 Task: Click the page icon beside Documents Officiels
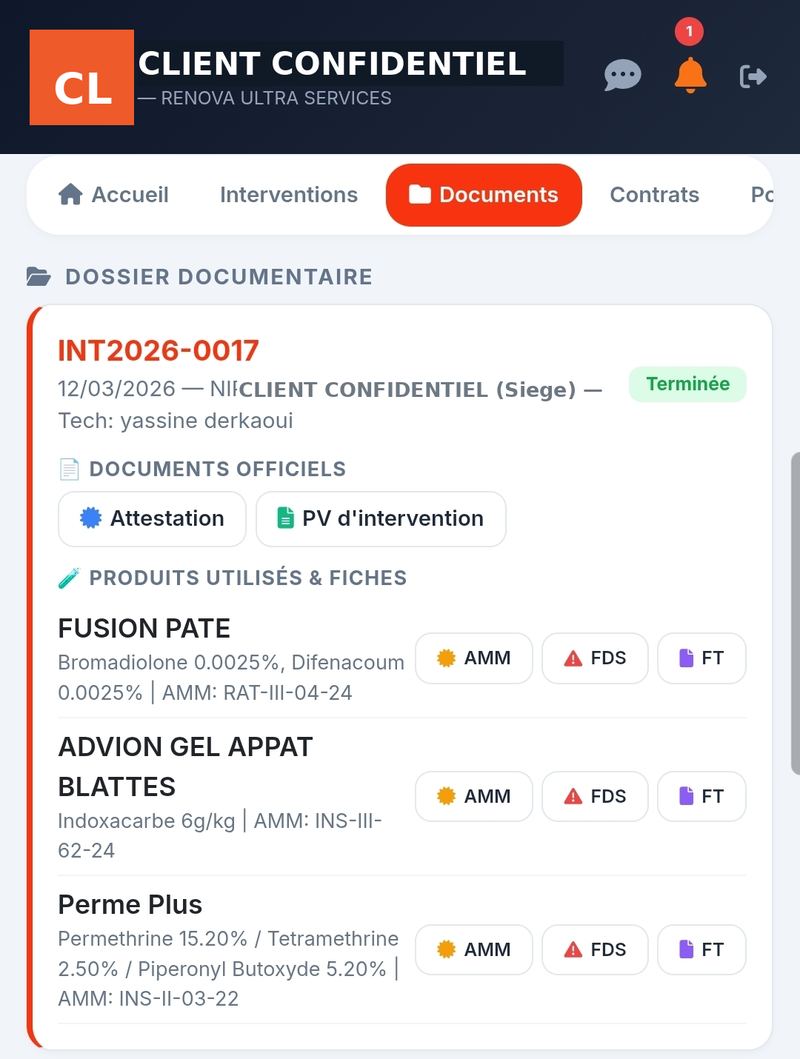pos(69,469)
